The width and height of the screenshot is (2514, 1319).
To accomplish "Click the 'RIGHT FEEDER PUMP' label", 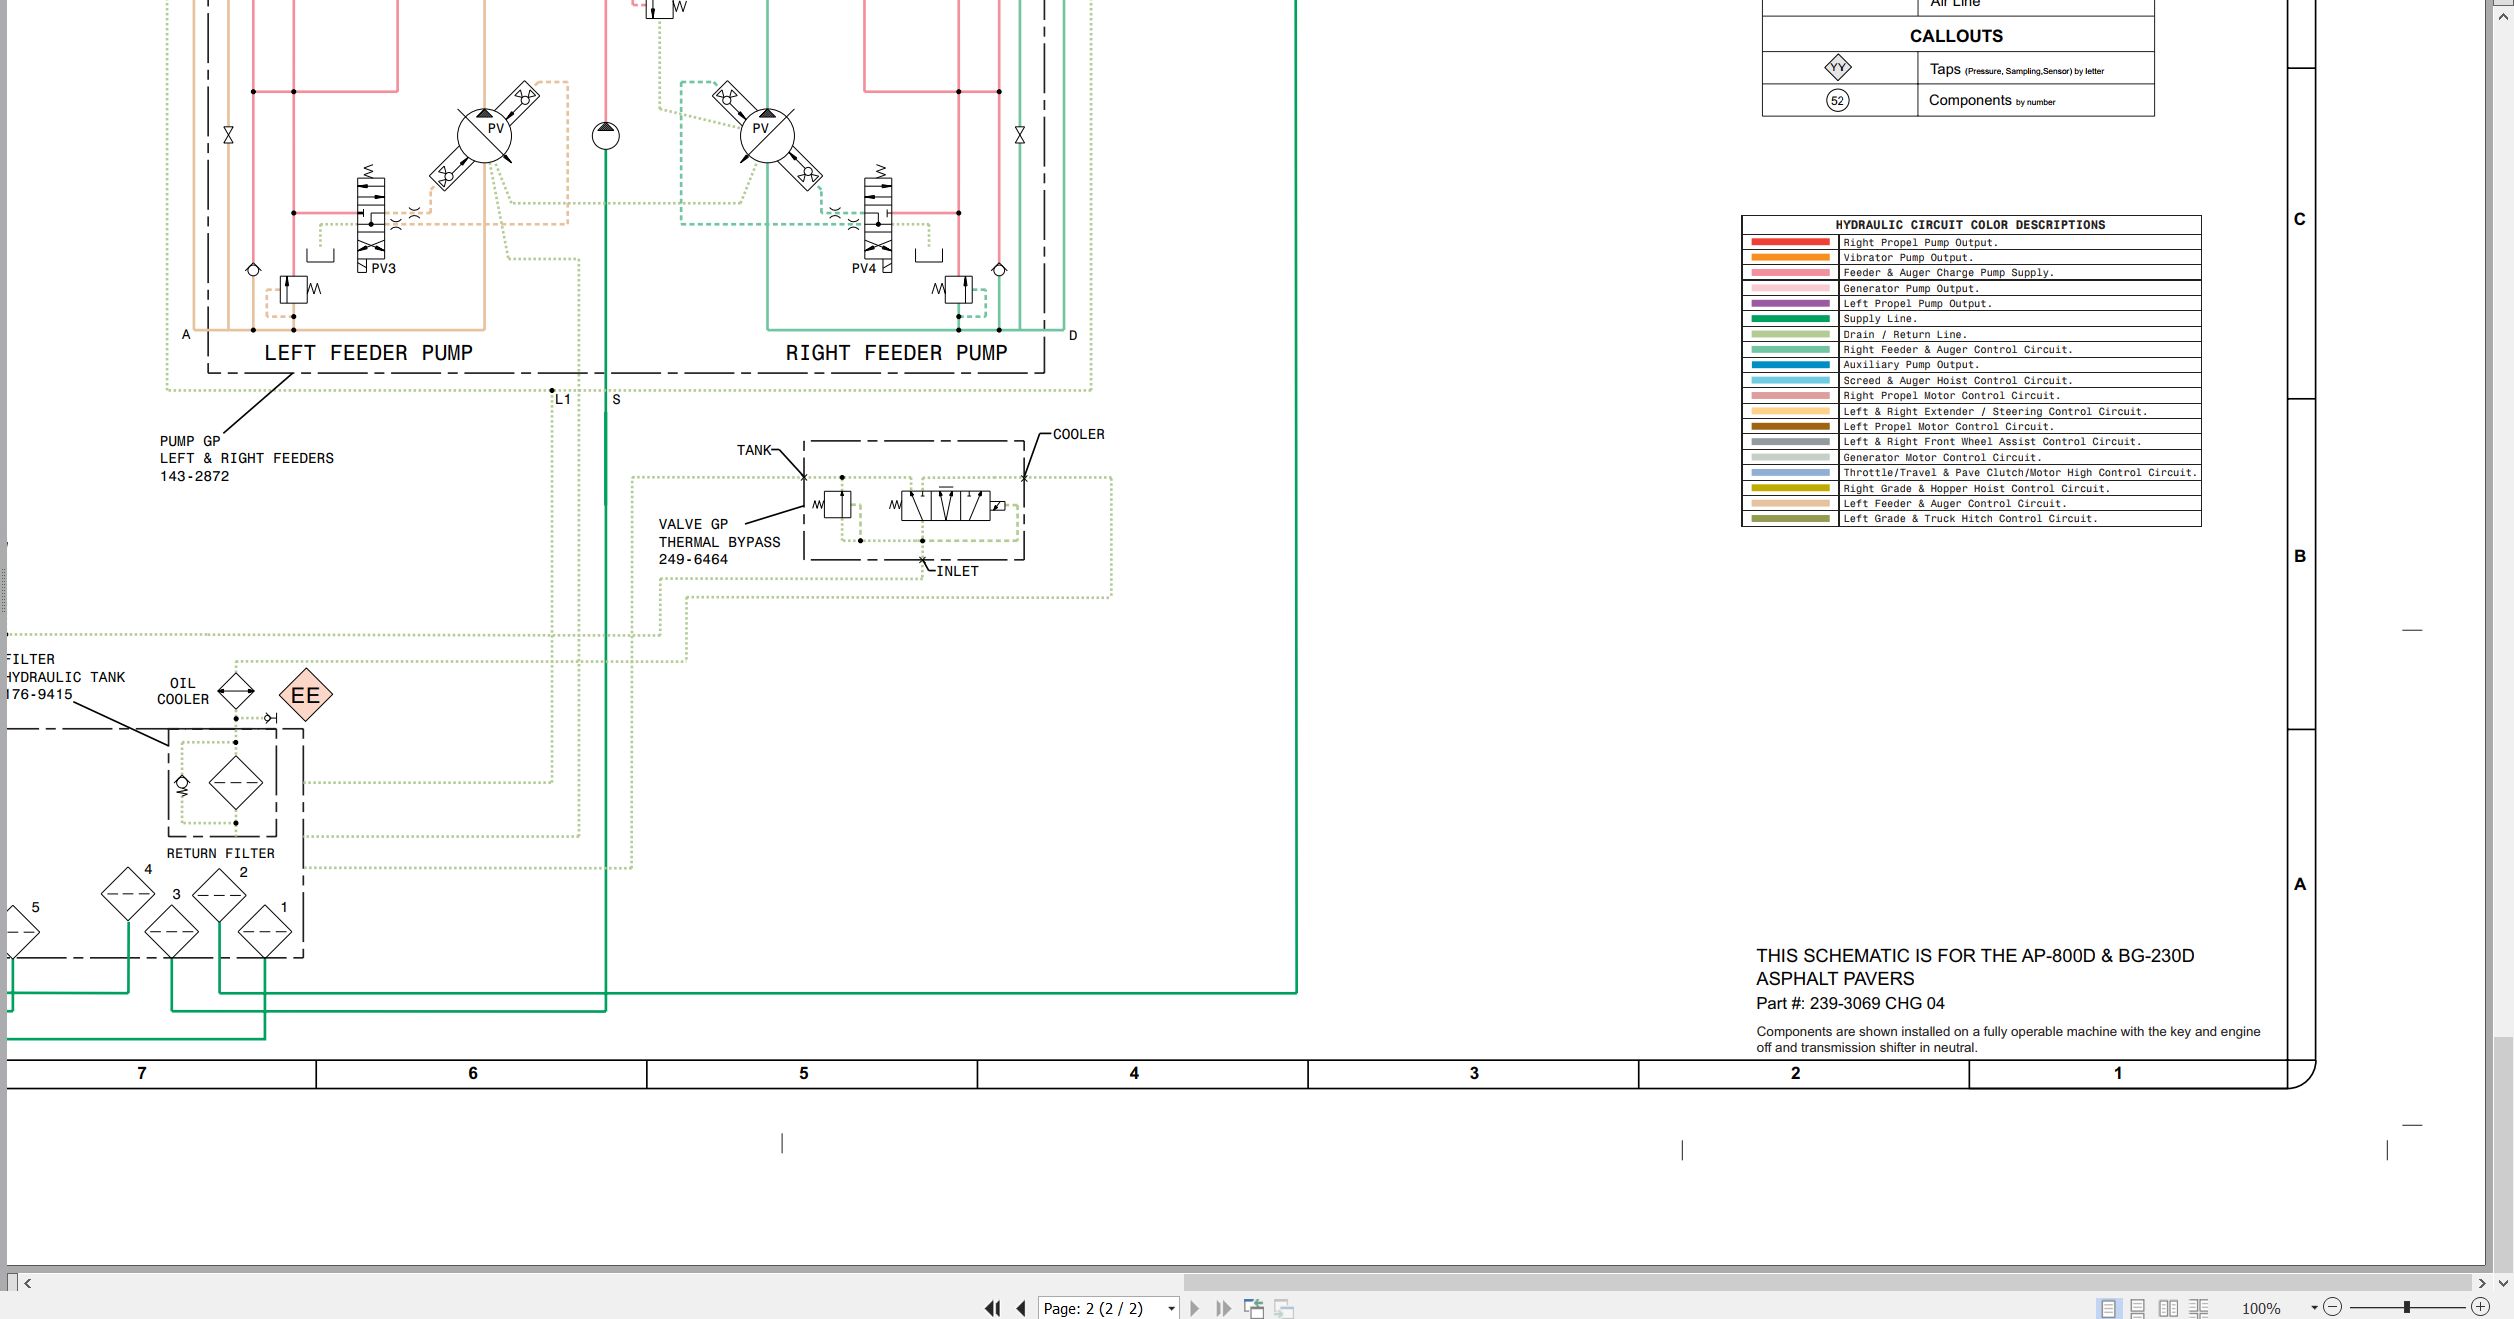I will [896, 353].
